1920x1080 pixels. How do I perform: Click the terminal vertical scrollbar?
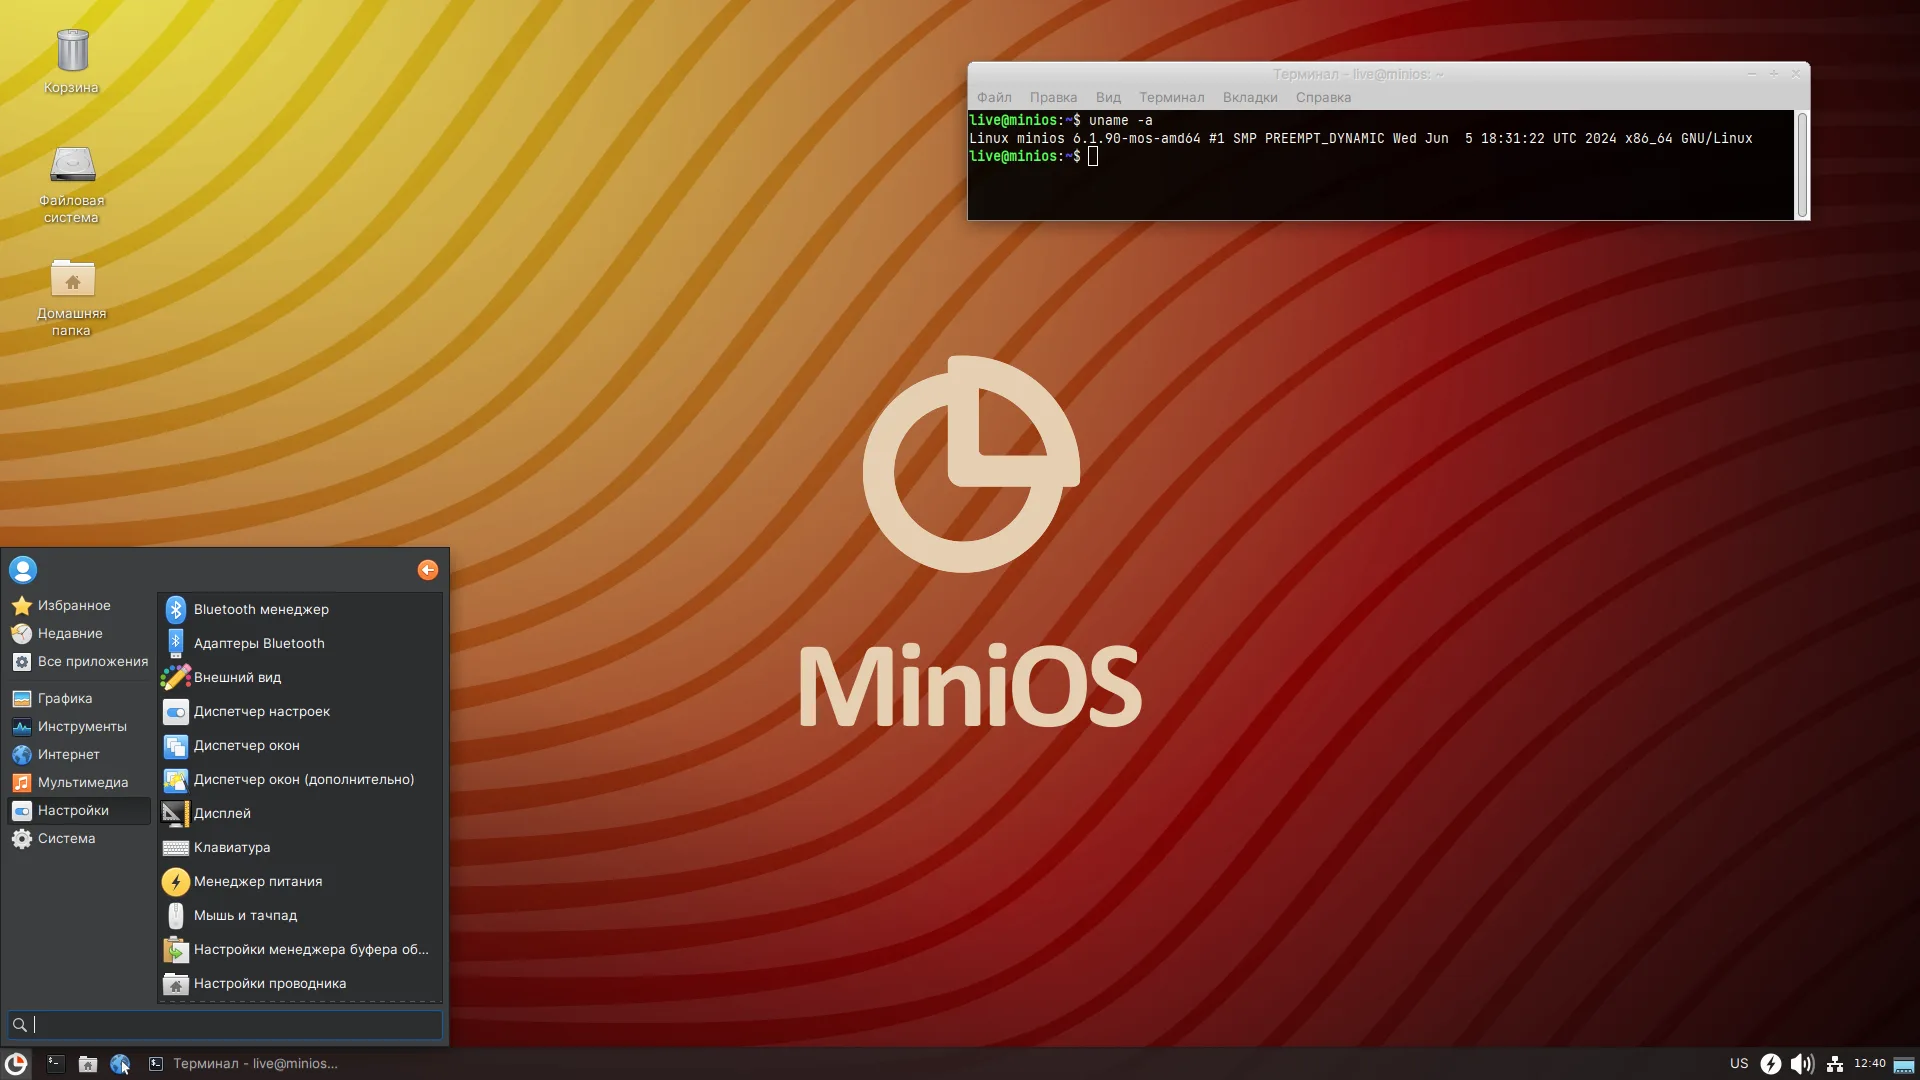[x=1802, y=165]
